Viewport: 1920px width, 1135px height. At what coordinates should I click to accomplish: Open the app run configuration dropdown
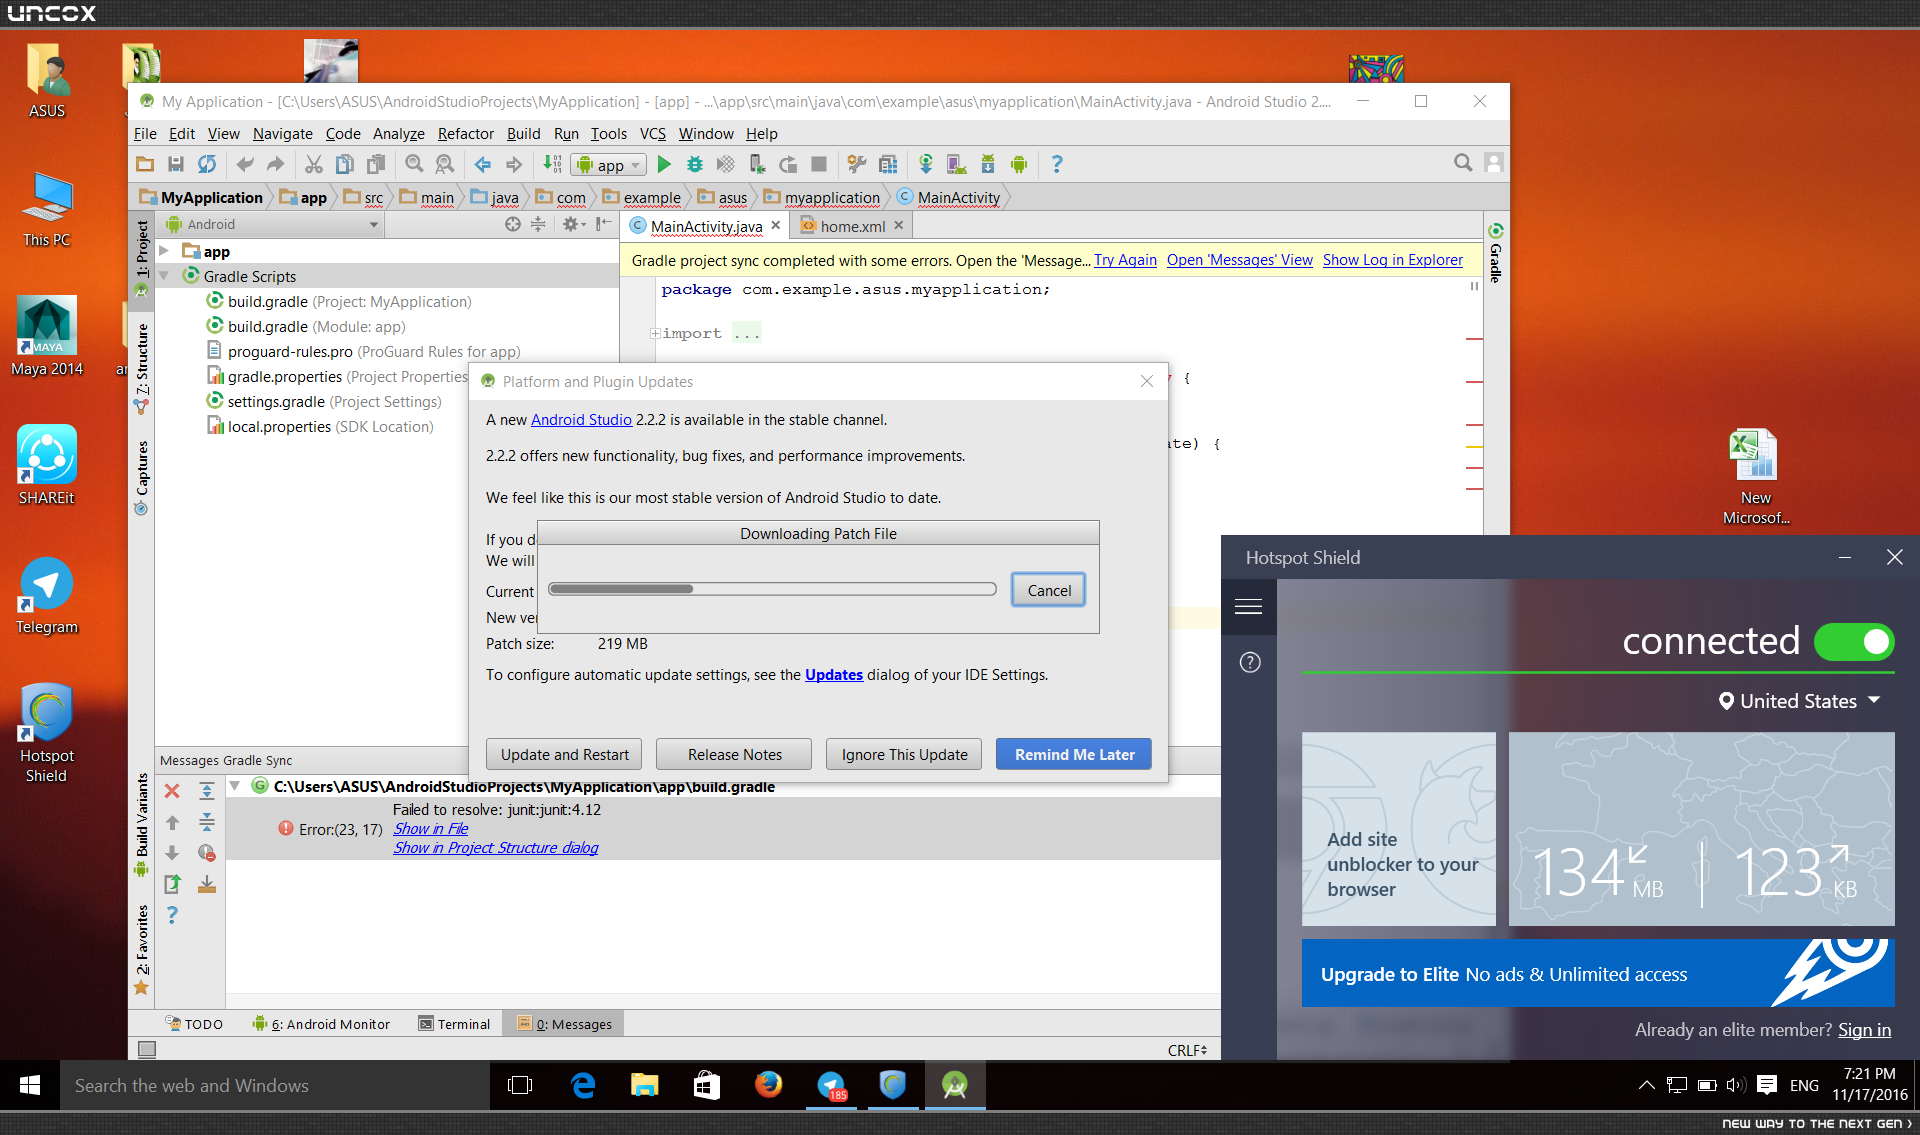(608, 165)
